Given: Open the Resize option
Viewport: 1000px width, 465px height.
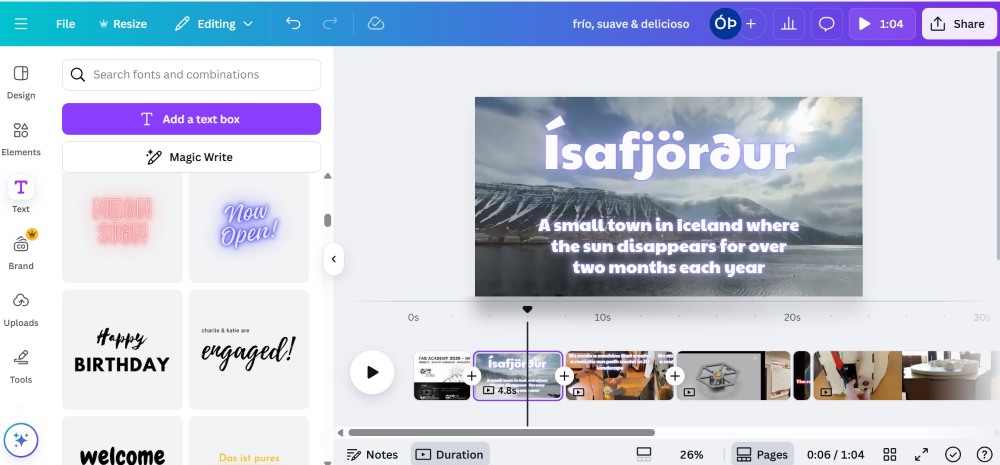Looking at the screenshot, I should [123, 24].
